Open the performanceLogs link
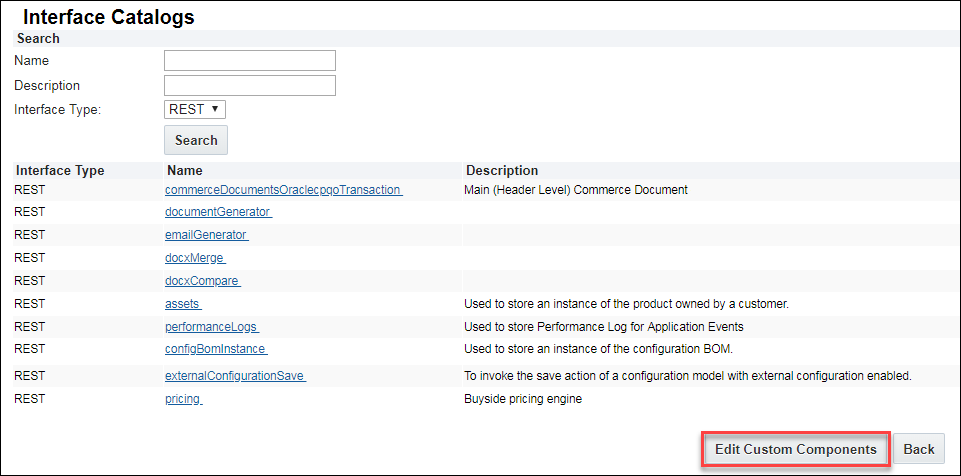This screenshot has width=961, height=476. click(x=212, y=326)
